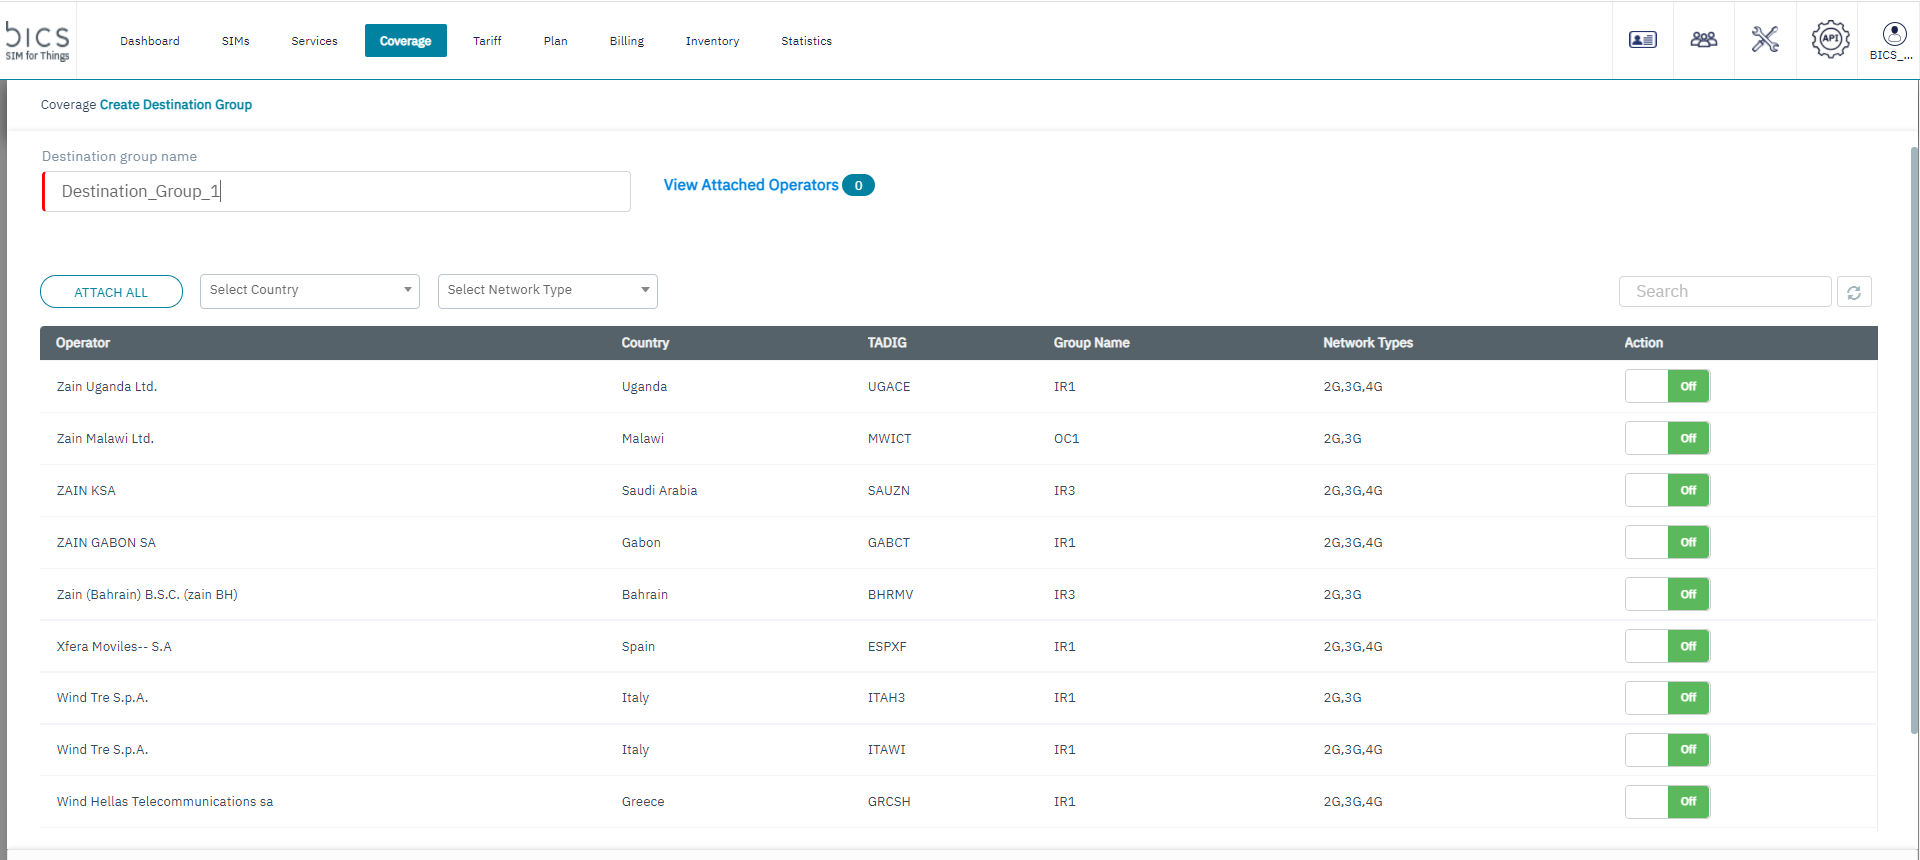Viewport: 1920px width, 860px height.
Task: Click the View Attached Operators link
Action: pos(750,185)
